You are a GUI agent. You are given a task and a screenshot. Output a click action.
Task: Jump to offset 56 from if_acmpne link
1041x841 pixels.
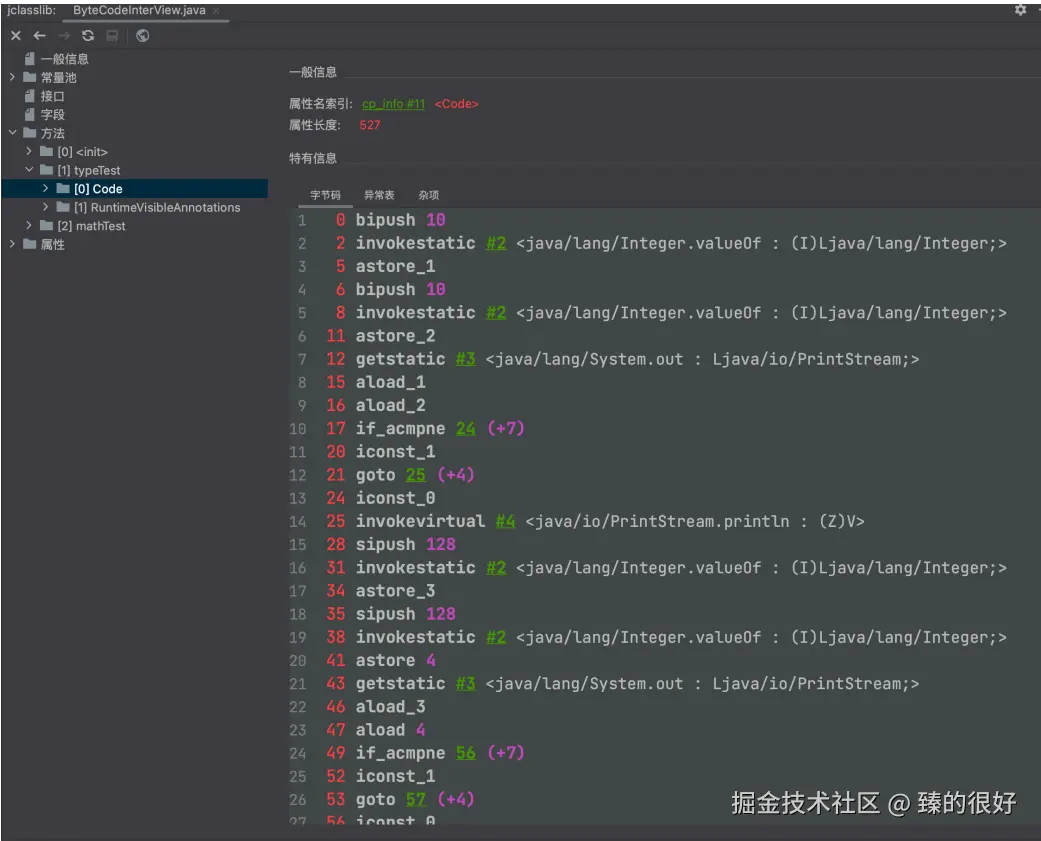(x=465, y=753)
